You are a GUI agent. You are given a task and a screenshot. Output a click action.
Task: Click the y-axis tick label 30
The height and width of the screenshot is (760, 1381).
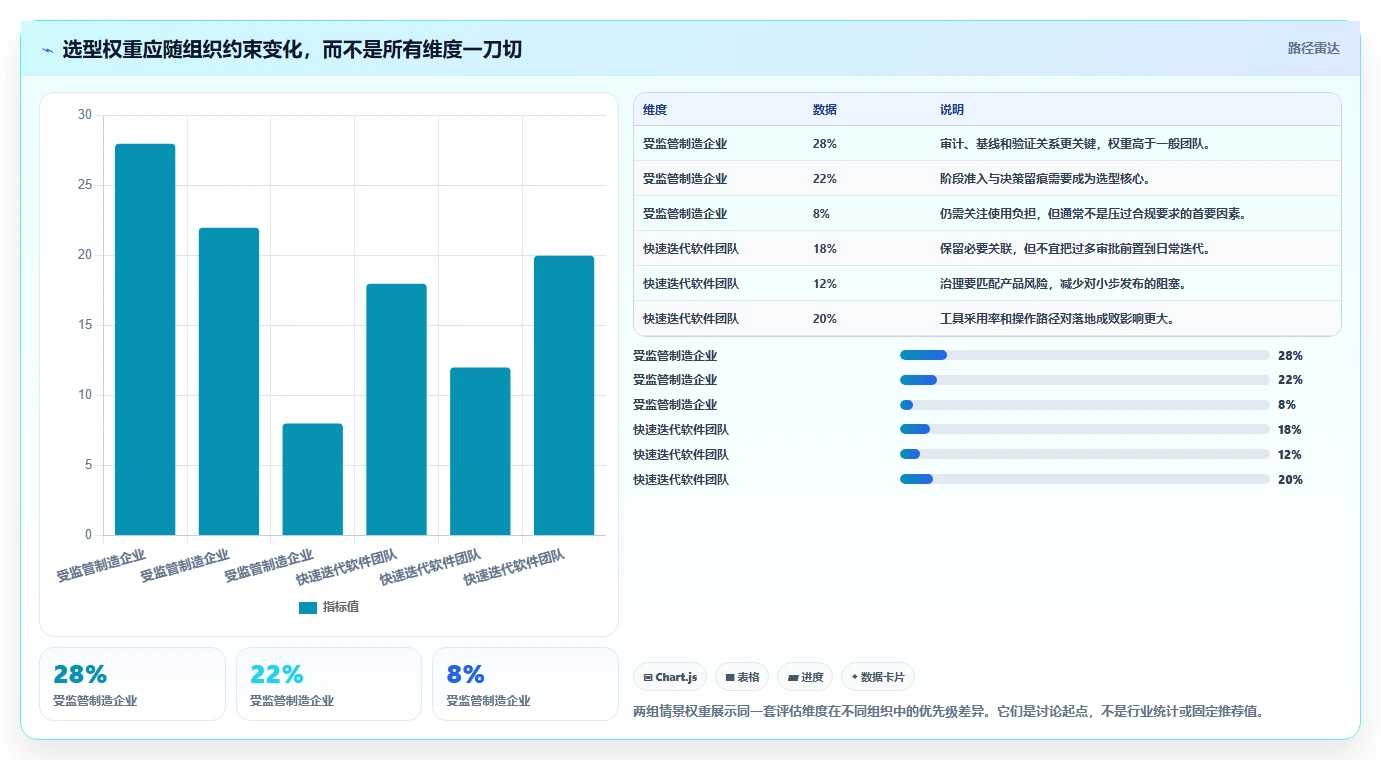tap(85, 115)
